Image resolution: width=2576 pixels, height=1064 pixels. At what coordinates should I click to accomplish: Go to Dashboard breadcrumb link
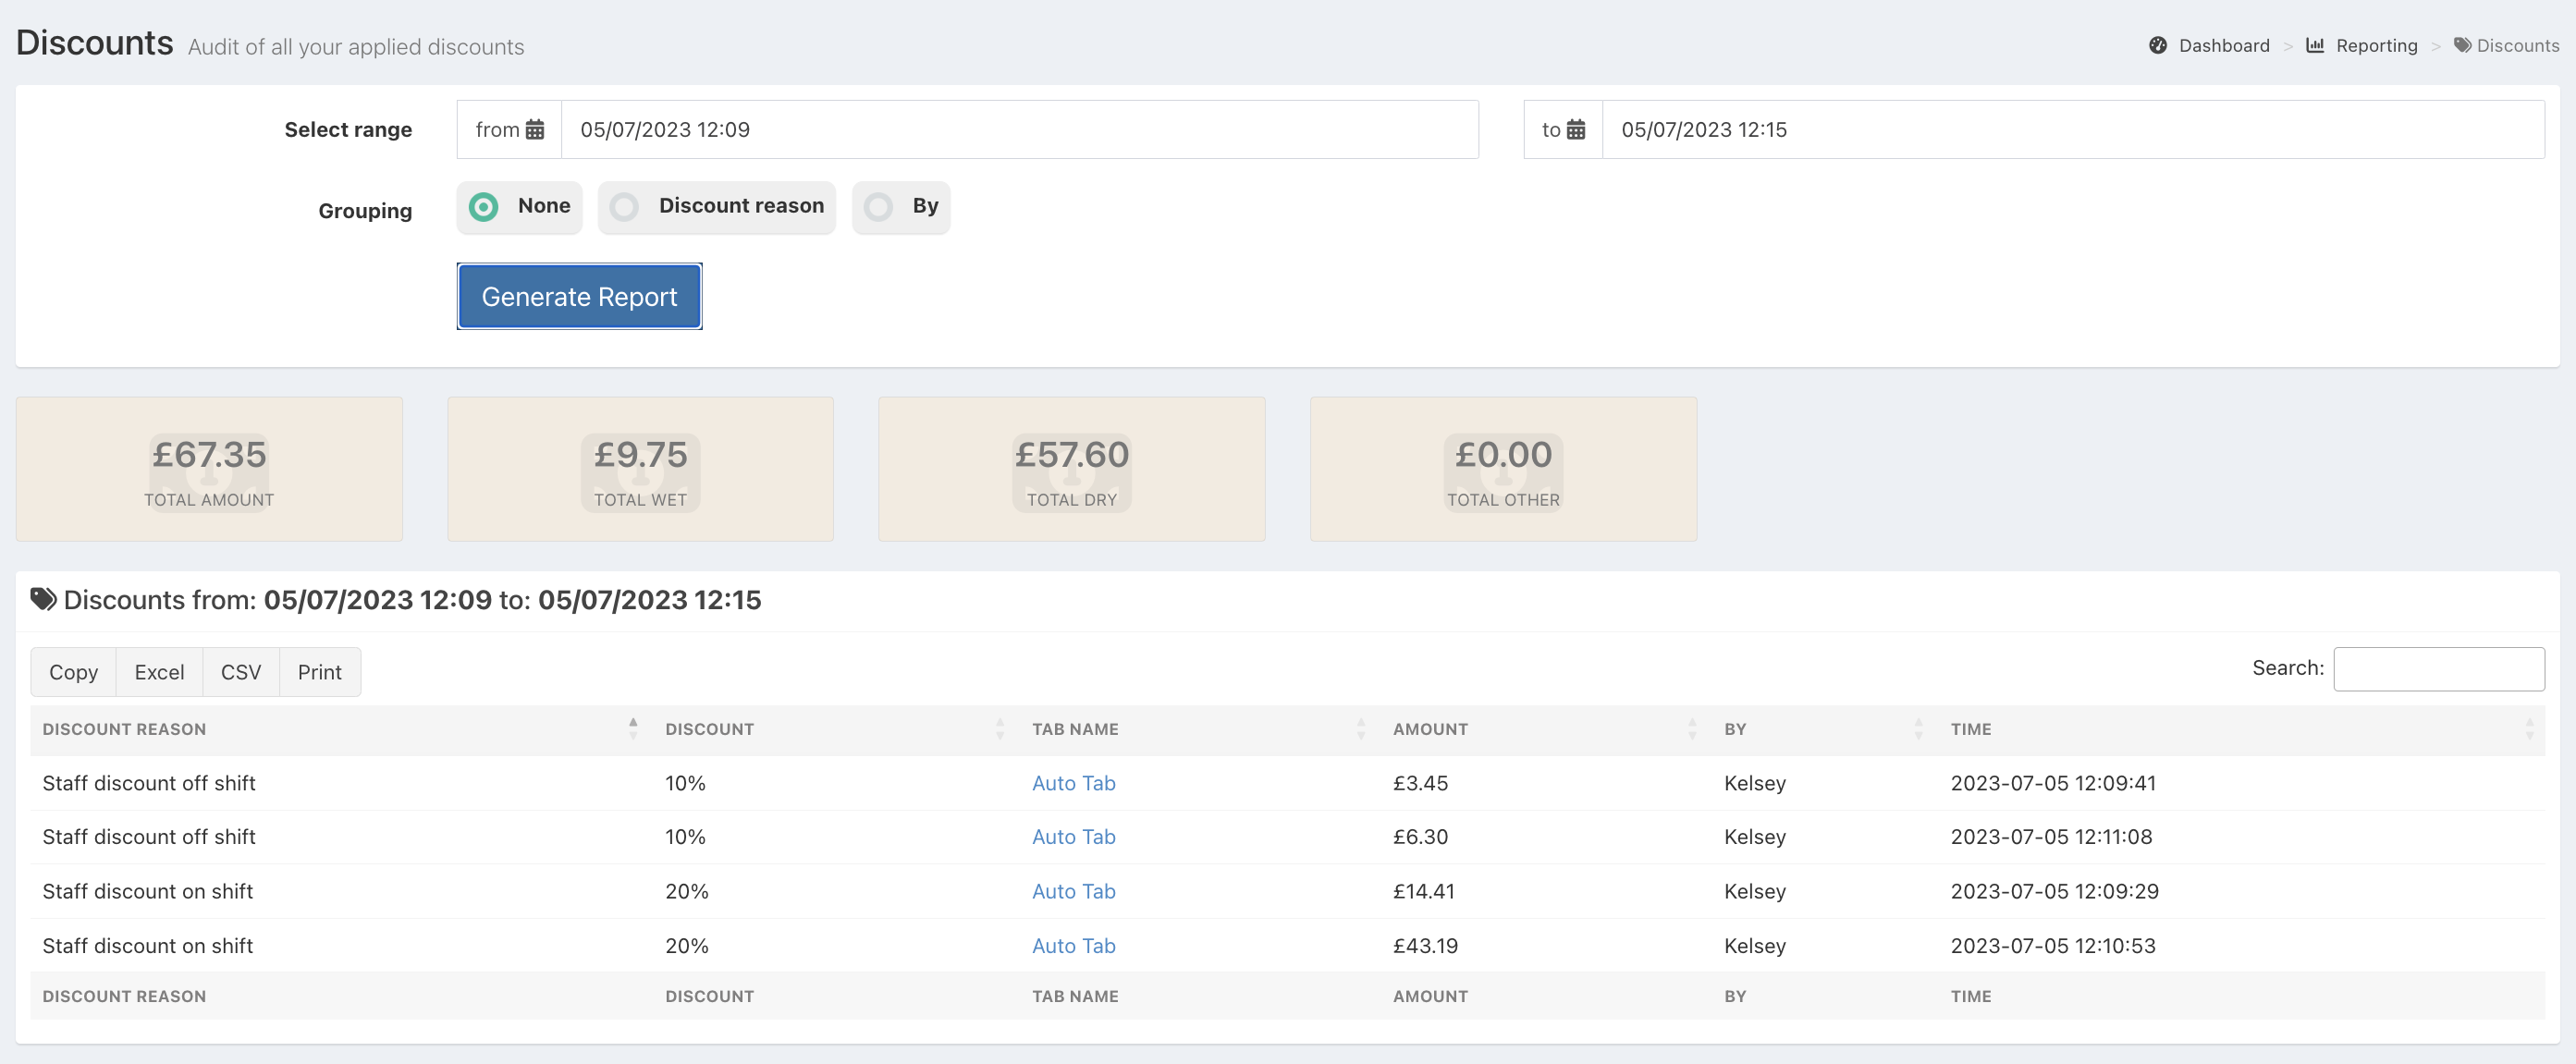pyautogui.click(x=2223, y=46)
